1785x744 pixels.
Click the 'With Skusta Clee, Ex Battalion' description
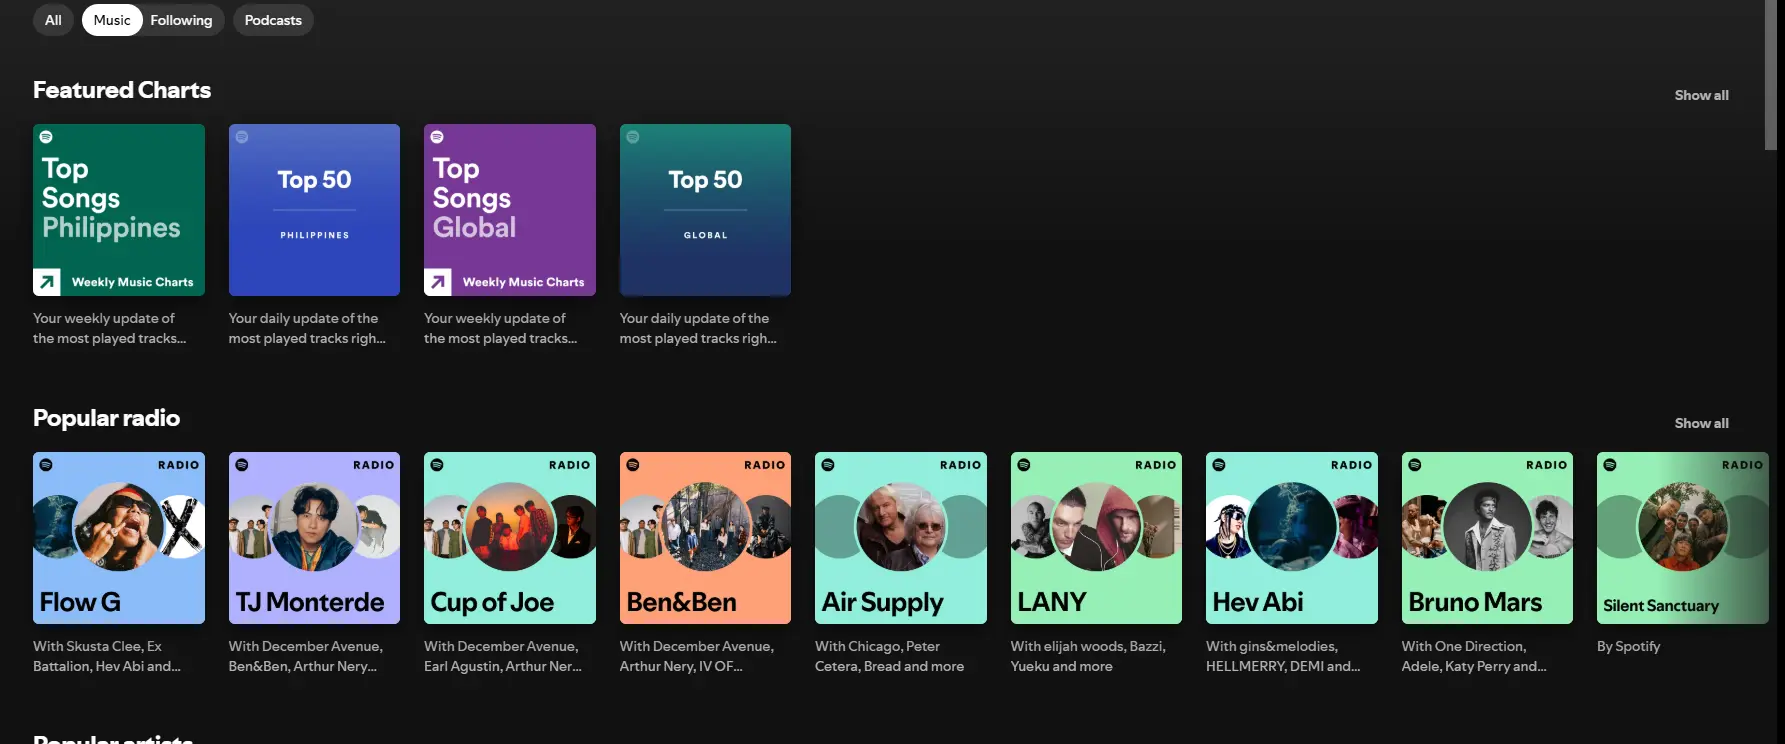[107, 656]
